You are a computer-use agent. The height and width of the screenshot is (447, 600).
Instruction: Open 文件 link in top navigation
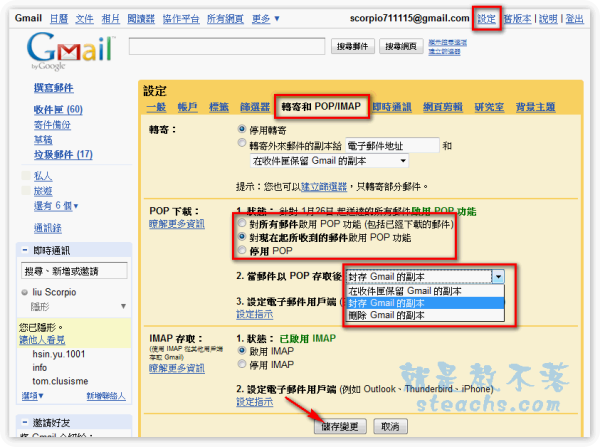(x=85, y=18)
